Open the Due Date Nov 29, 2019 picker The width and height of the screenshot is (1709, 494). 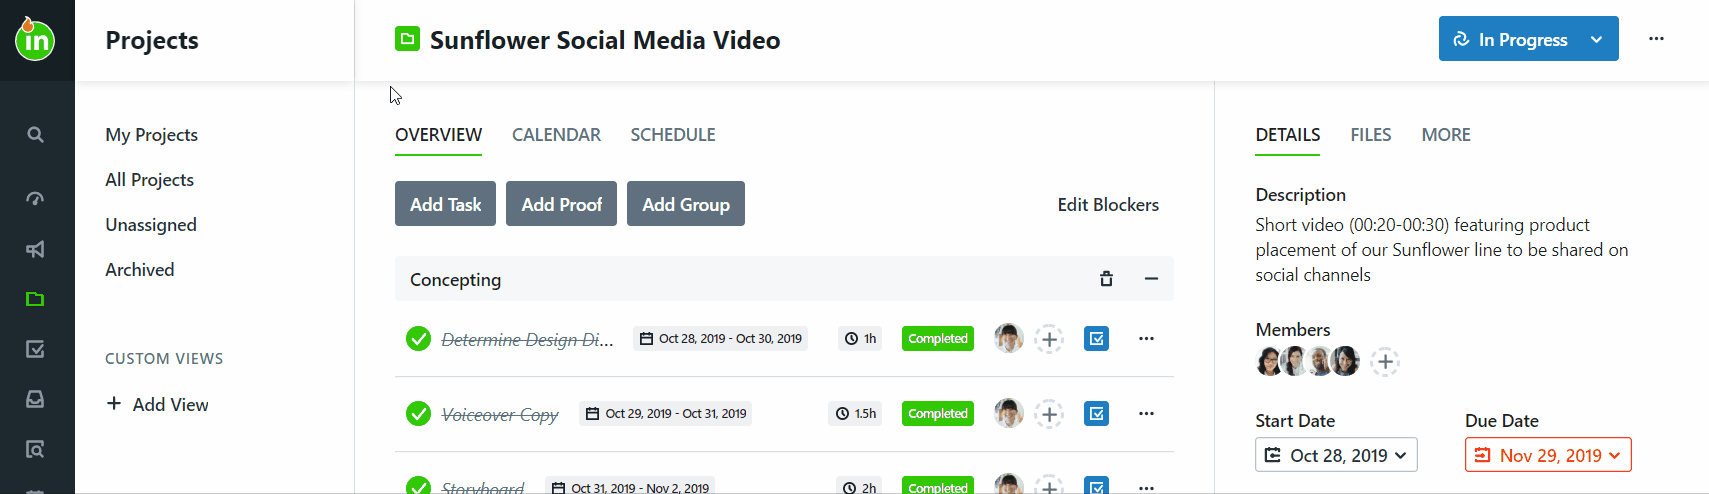pyautogui.click(x=1548, y=455)
